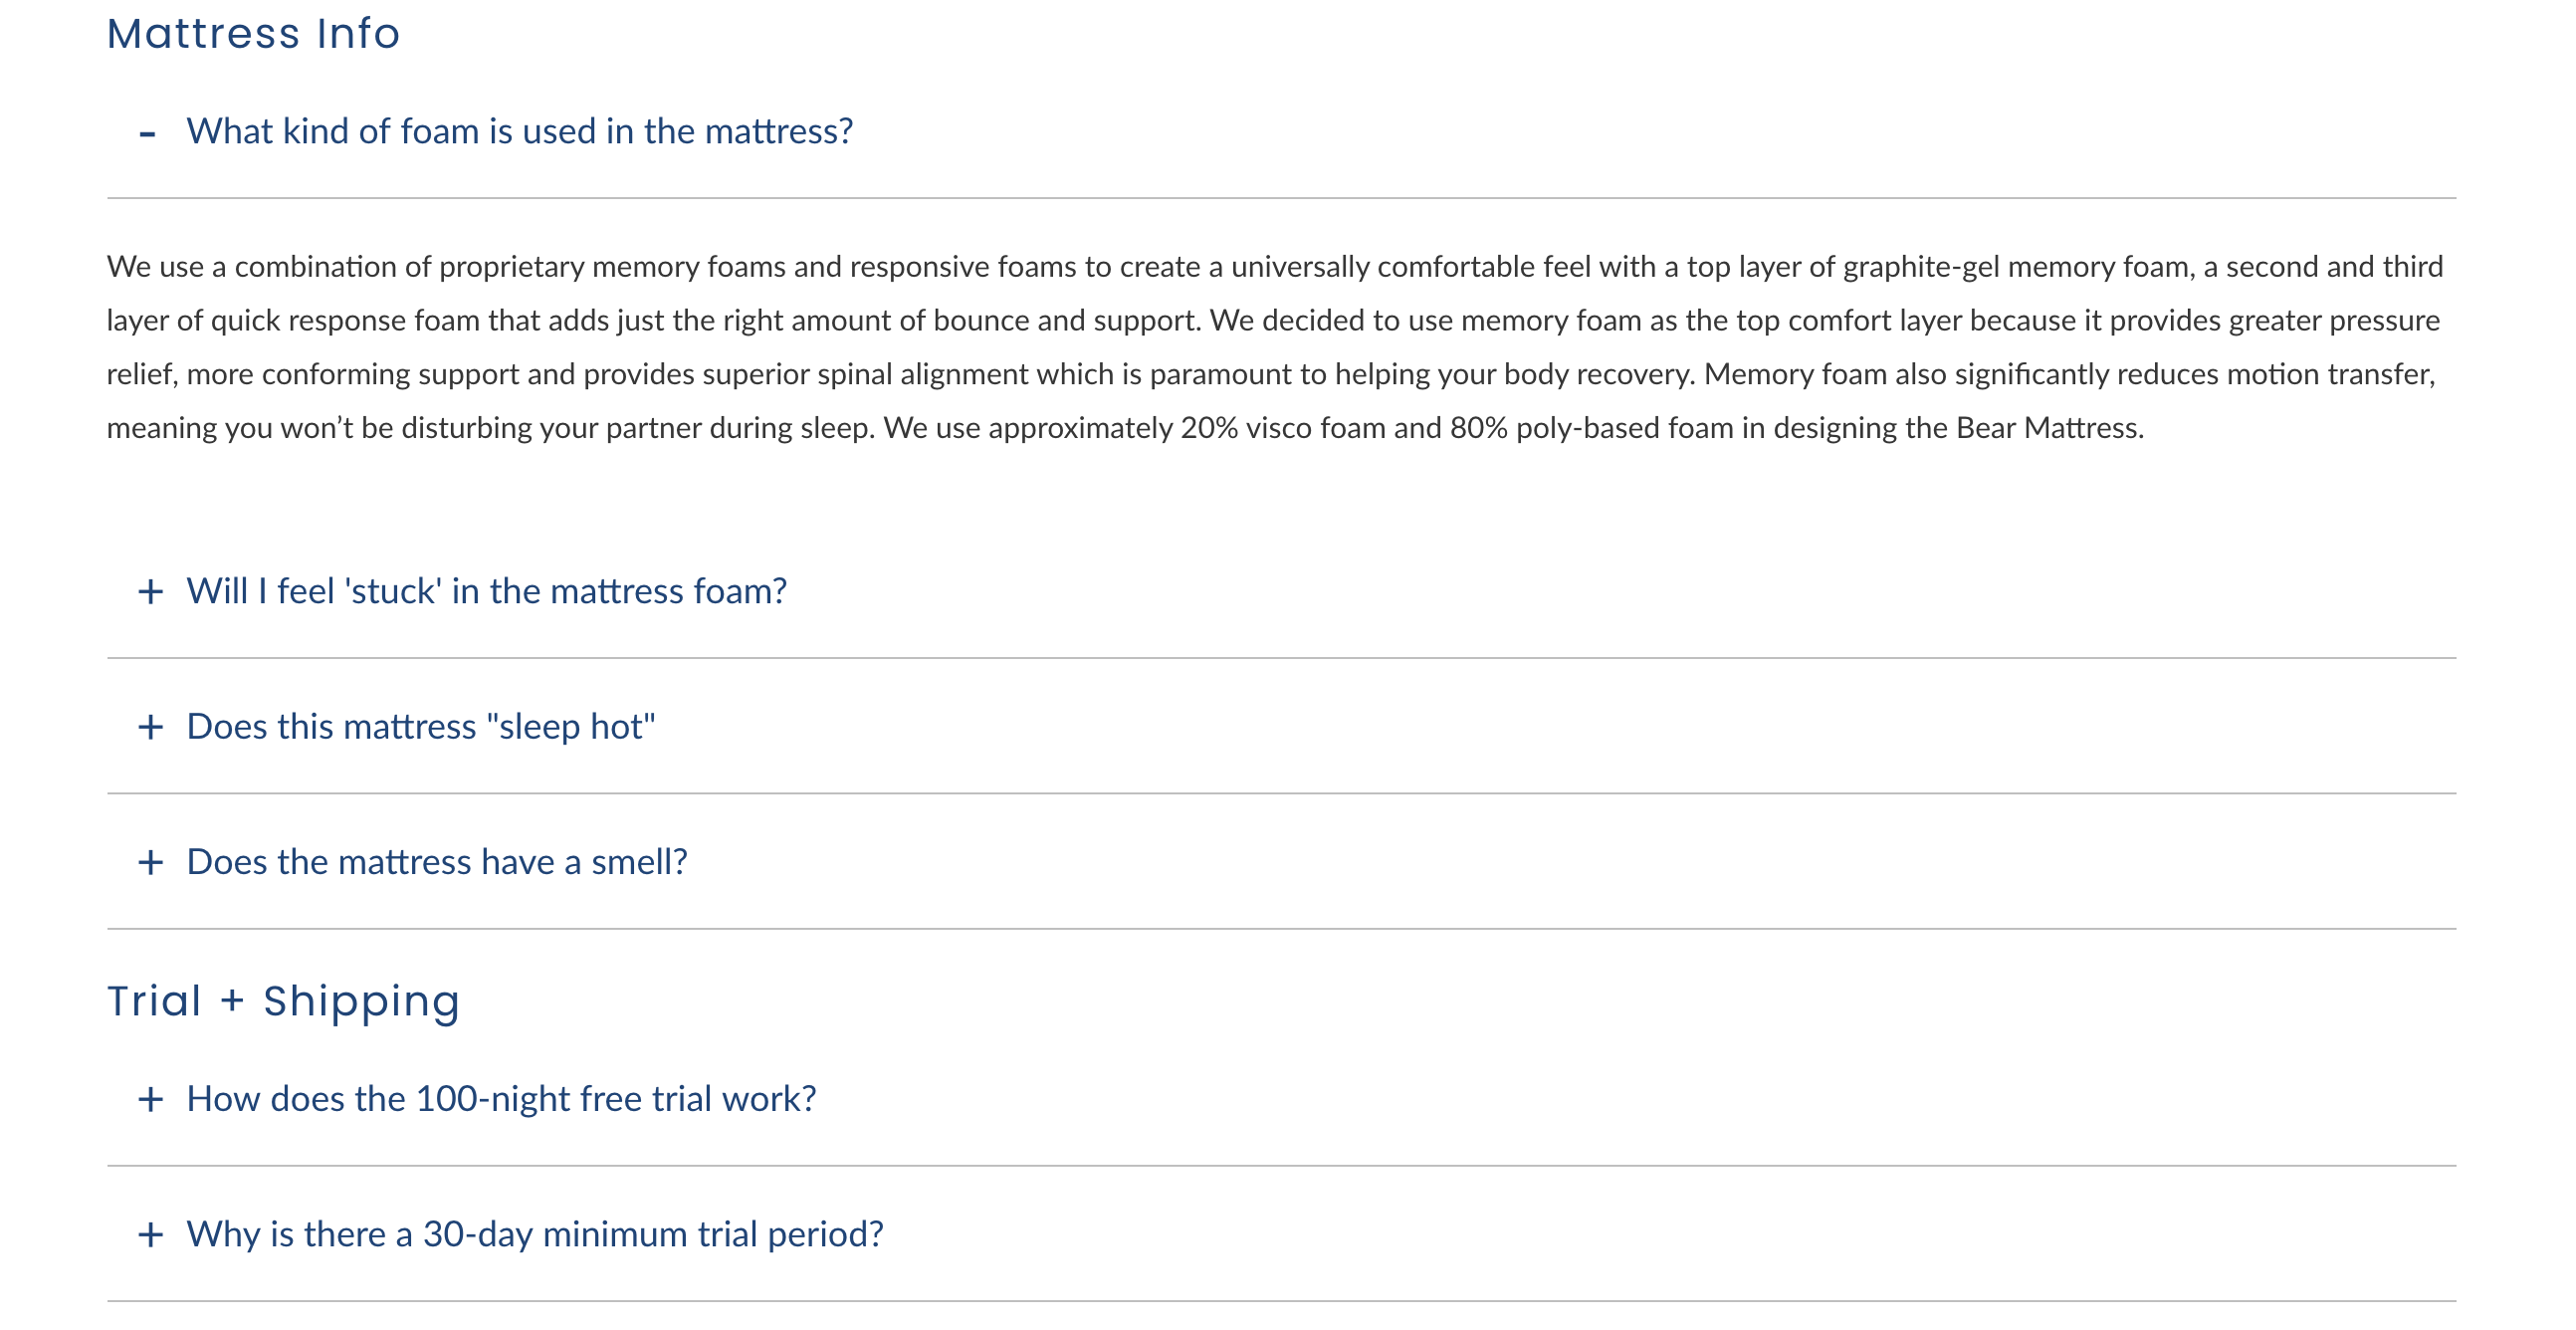Image resolution: width=2576 pixels, height=1330 pixels.
Task: Expand 'Will I feel stuck' question text
Action: (x=486, y=591)
